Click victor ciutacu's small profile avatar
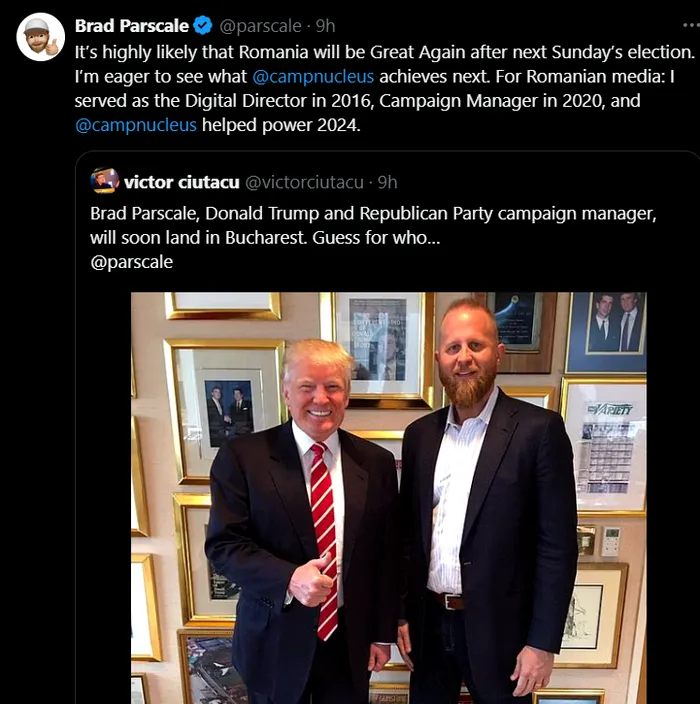This screenshot has width=700, height=704. [104, 181]
